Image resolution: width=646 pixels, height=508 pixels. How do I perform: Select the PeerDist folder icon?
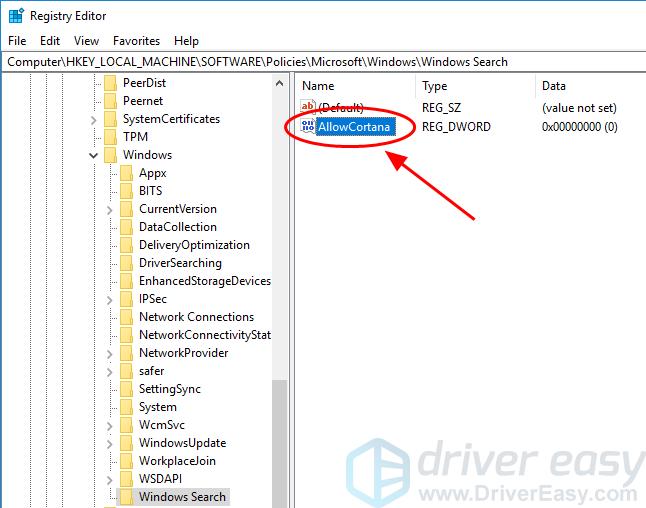tap(110, 83)
